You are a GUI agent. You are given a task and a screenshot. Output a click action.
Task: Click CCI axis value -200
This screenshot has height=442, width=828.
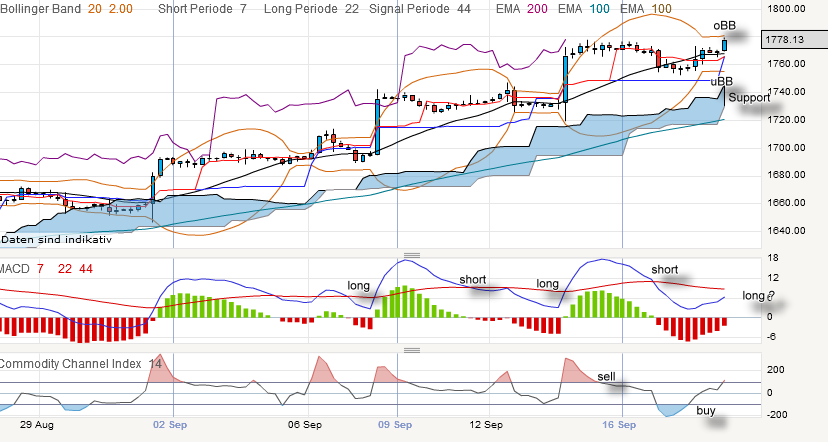point(777,415)
